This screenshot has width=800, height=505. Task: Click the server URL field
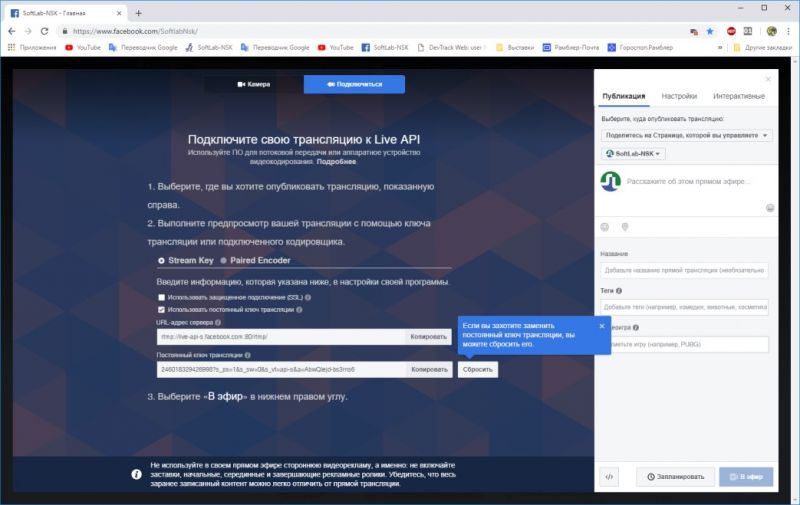[x=281, y=337]
